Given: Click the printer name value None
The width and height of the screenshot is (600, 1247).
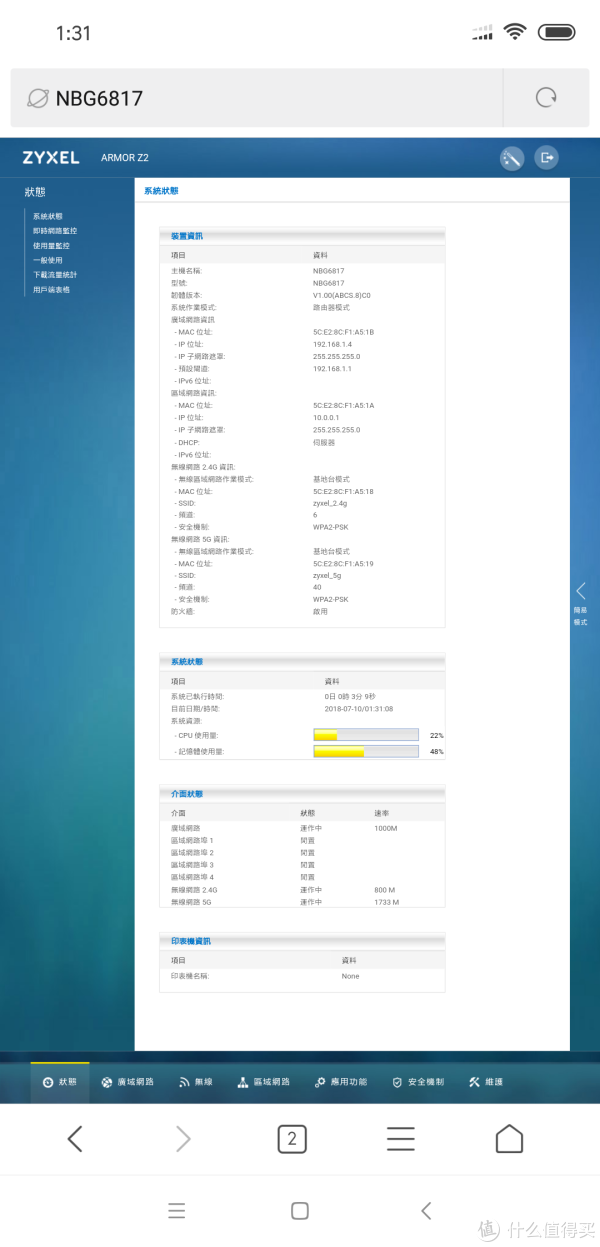Looking at the screenshot, I should (350, 976).
